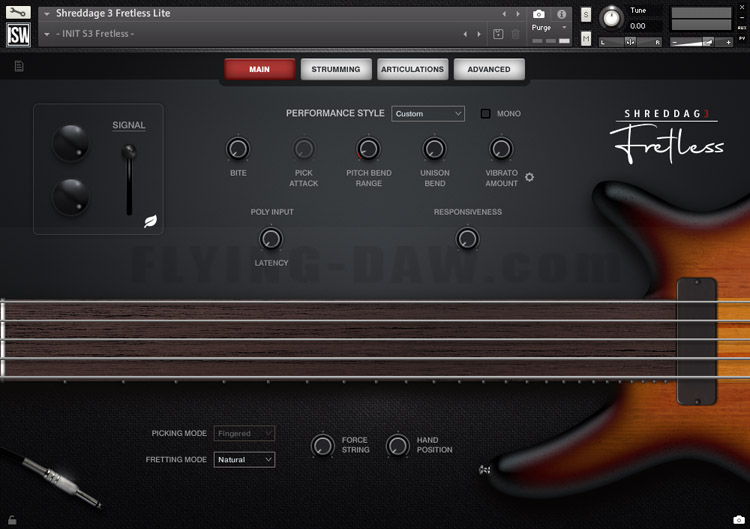Open snapshot view camera icon in header
Image resolution: width=750 pixels, height=529 pixels.
coord(539,14)
